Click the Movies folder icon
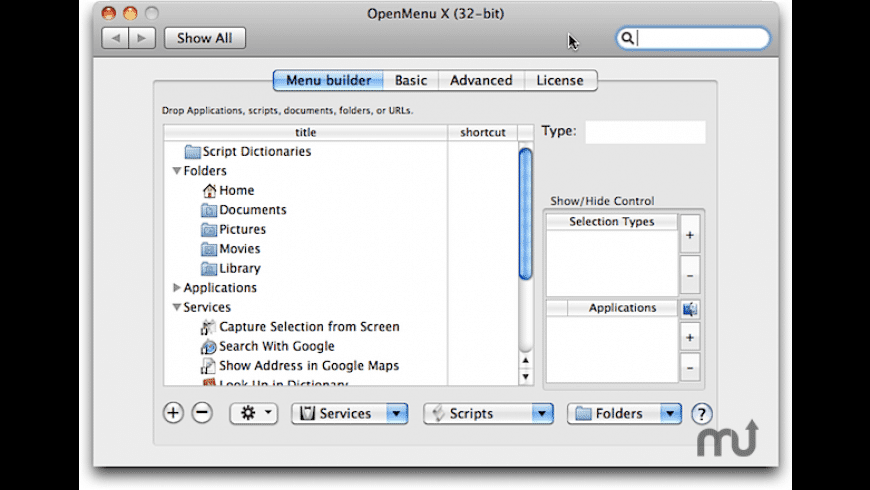 pos(209,249)
